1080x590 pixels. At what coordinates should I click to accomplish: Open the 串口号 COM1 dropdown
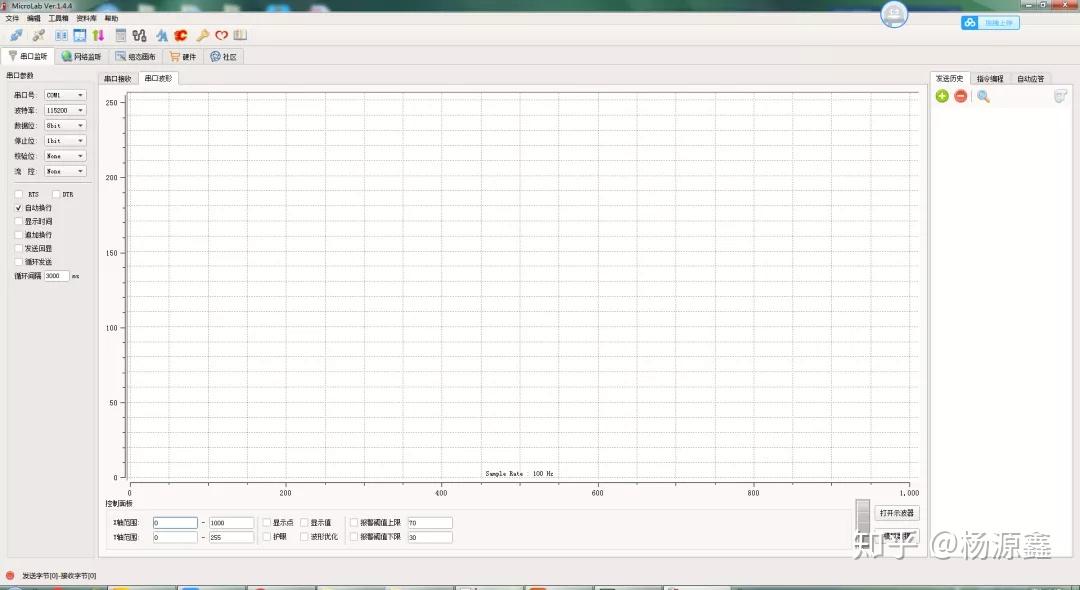tap(65, 95)
